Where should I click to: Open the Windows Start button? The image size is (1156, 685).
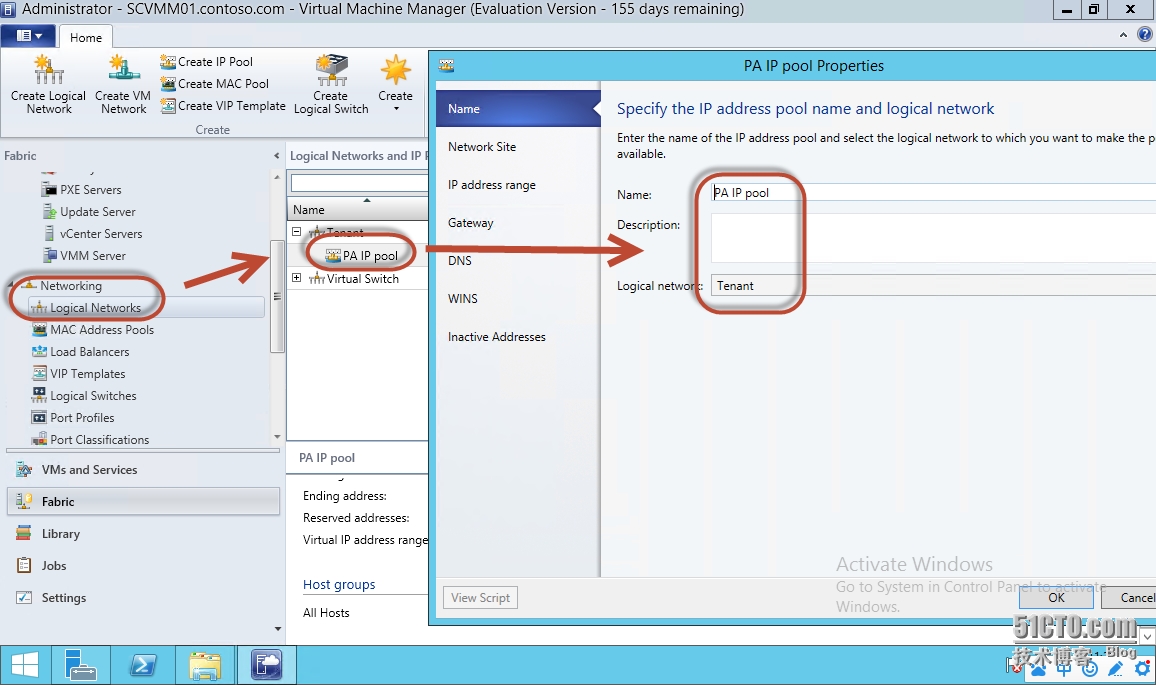pos(25,665)
